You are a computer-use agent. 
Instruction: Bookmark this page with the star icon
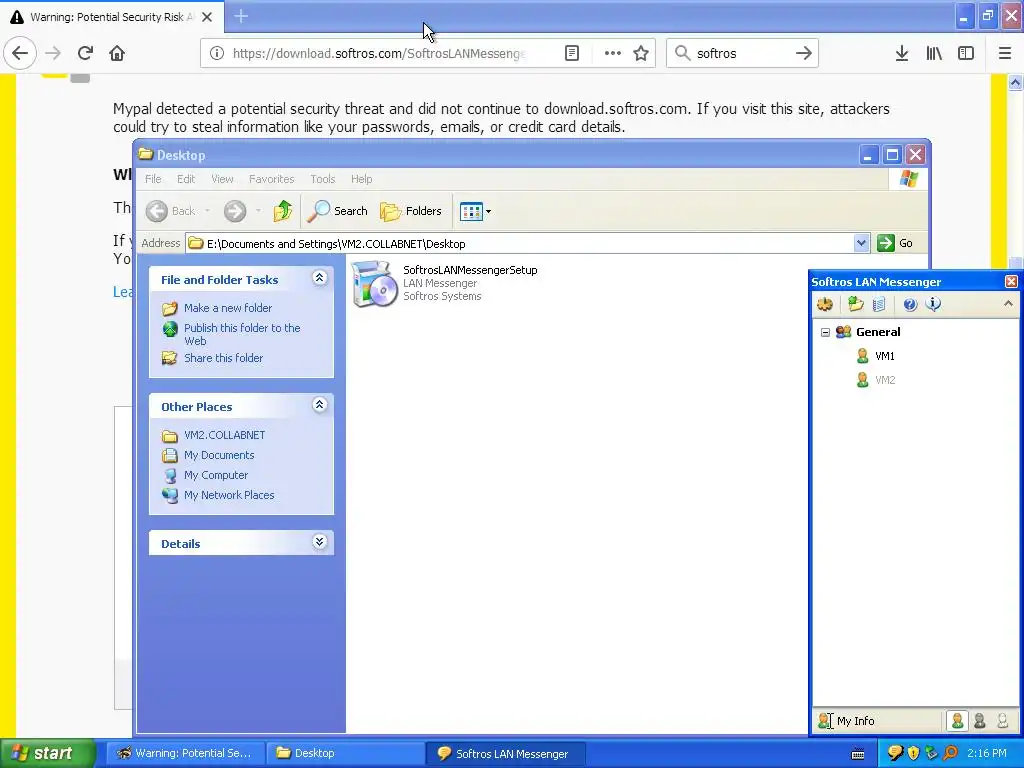click(641, 54)
